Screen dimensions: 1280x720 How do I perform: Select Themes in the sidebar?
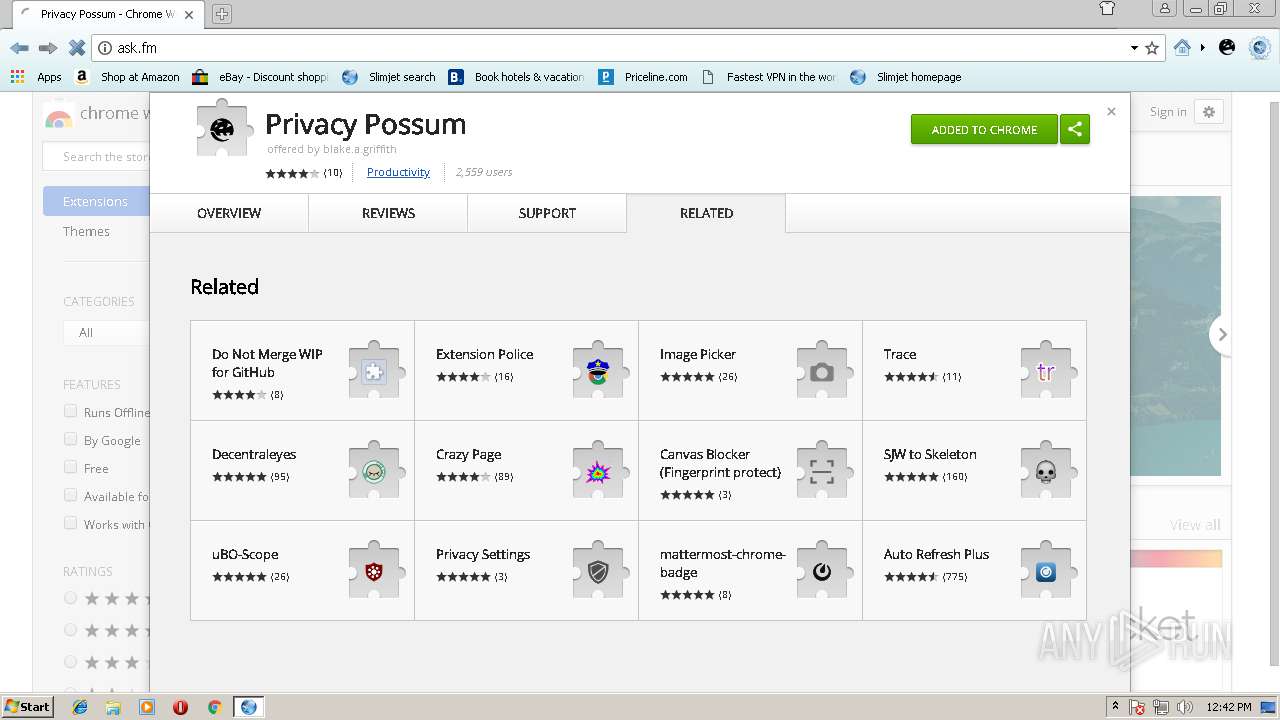(x=86, y=231)
